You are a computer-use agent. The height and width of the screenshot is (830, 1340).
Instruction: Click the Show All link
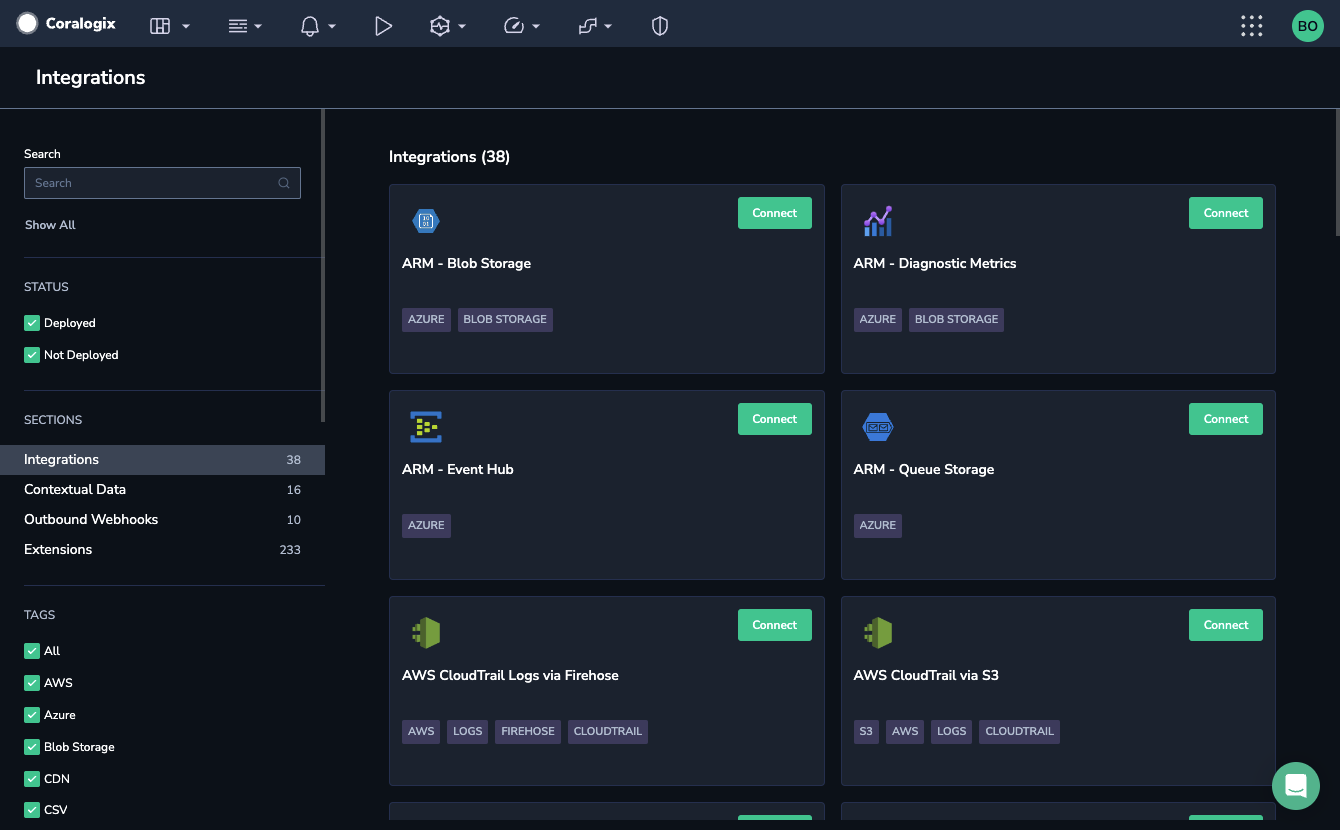pyautogui.click(x=50, y=225)
